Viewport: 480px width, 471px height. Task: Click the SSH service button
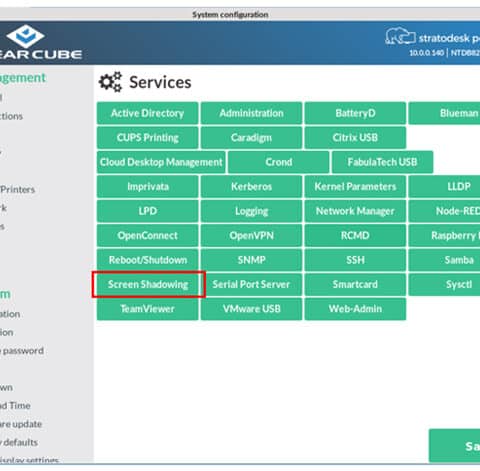click(x=355, y=260)
